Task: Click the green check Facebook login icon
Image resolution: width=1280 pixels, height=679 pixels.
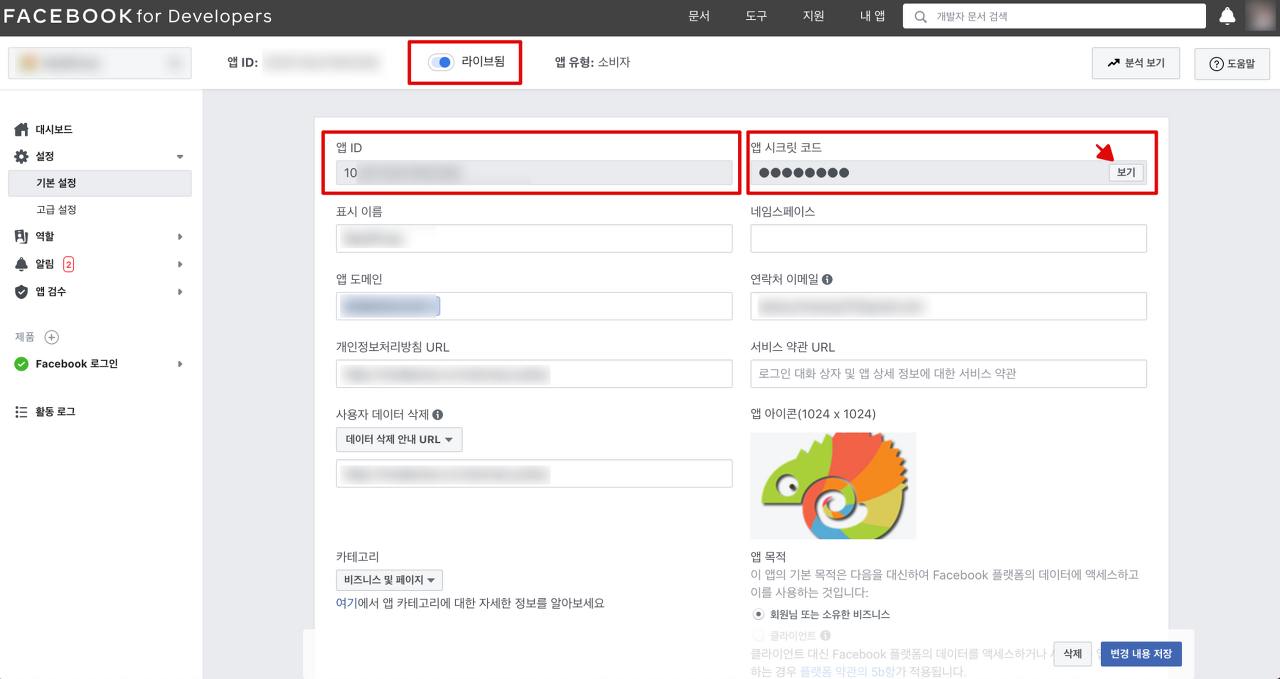Action: pyautogui.click(x=21, y=364)
